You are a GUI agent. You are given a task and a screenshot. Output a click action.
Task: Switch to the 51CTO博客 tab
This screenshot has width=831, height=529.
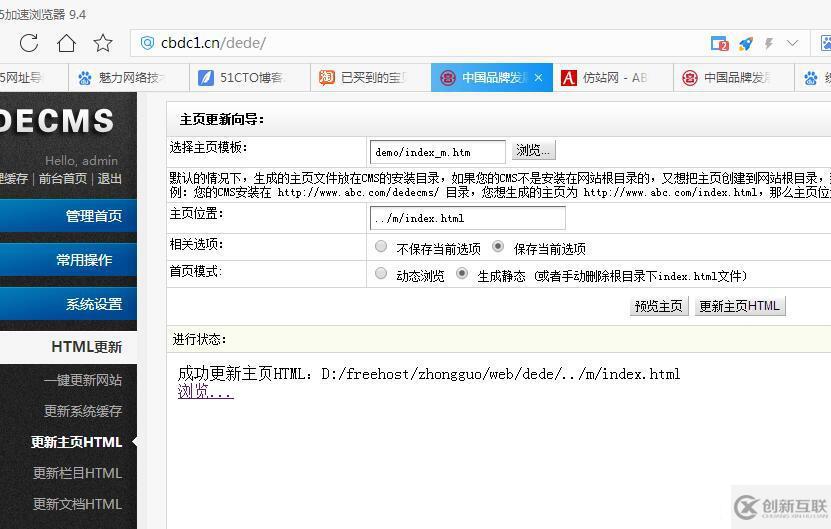point(250,77)
